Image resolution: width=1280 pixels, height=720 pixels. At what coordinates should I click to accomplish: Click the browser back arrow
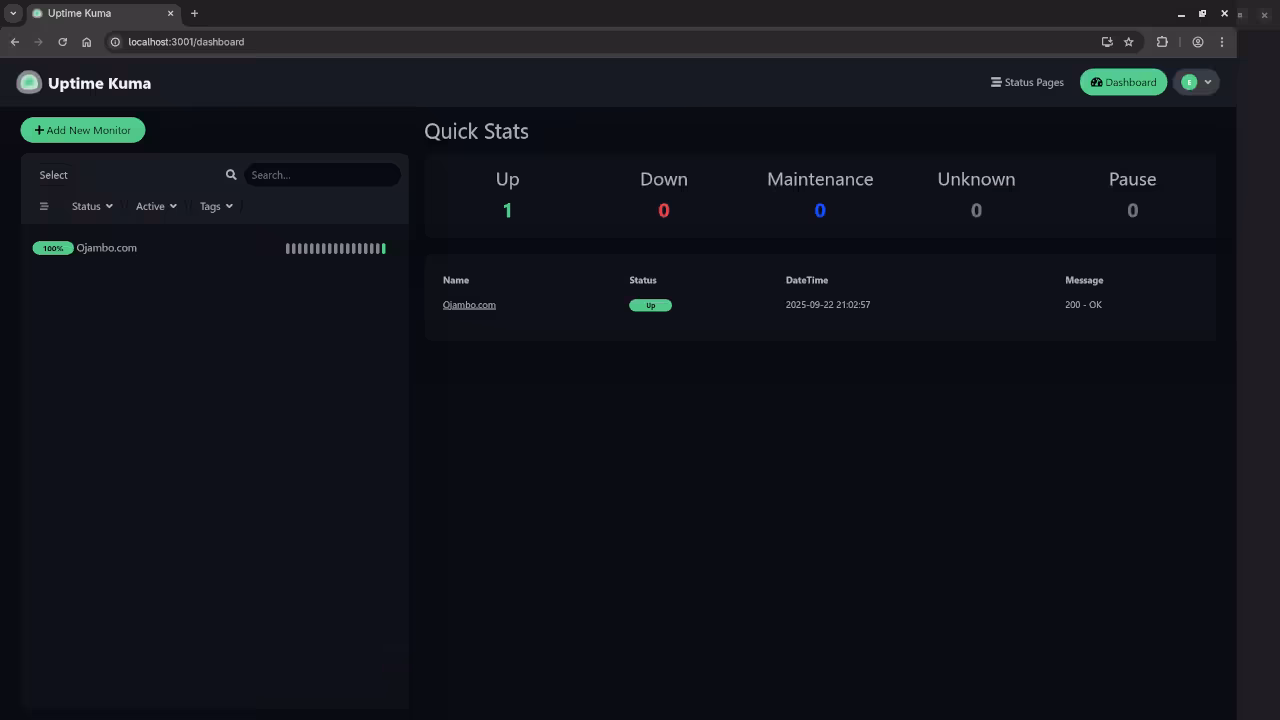tap(15, 42)
